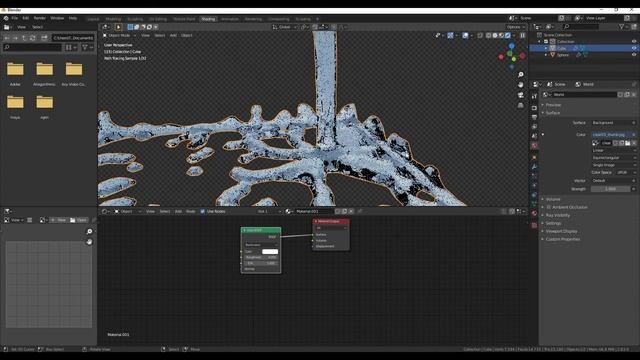Click the image editor zoom magnifier icon

(x=89, y=231)
